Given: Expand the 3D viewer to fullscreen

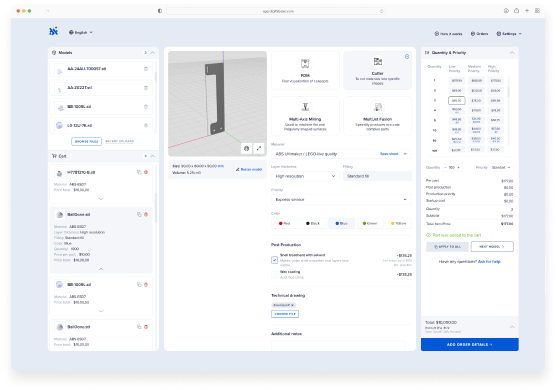Looking at the screenshot, I should 259,148.
